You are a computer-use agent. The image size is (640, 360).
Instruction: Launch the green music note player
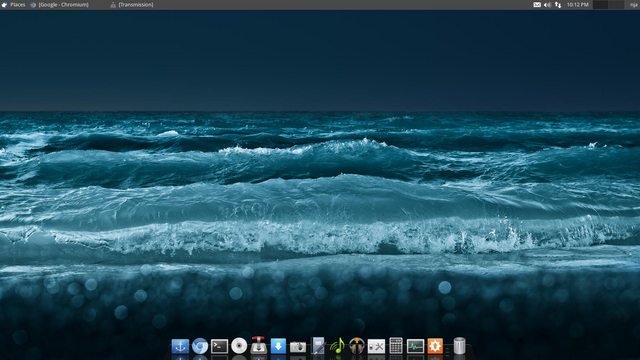click(337, 346)
